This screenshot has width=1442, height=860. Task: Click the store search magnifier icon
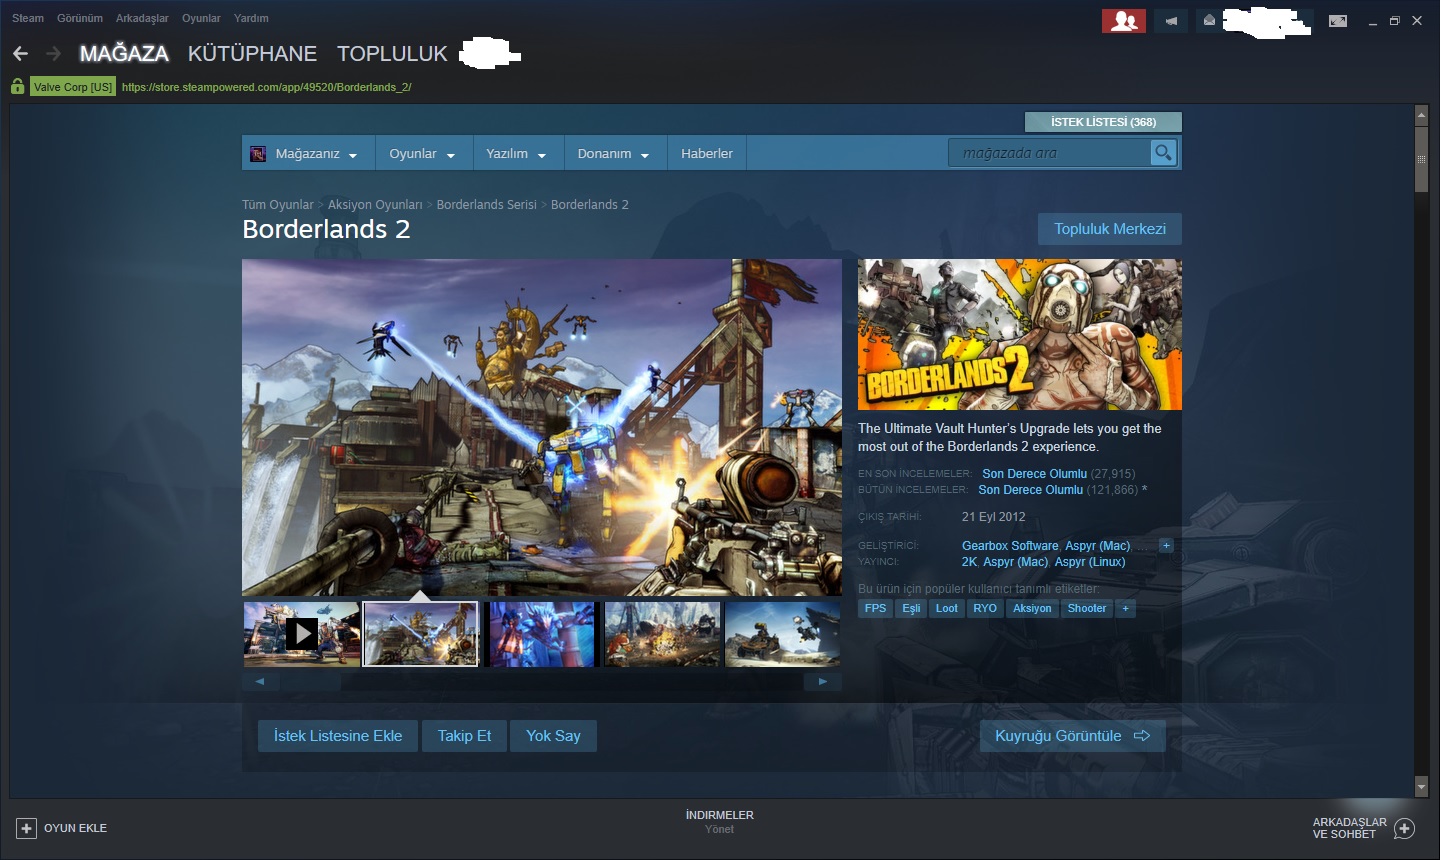tap(1162, 153)
